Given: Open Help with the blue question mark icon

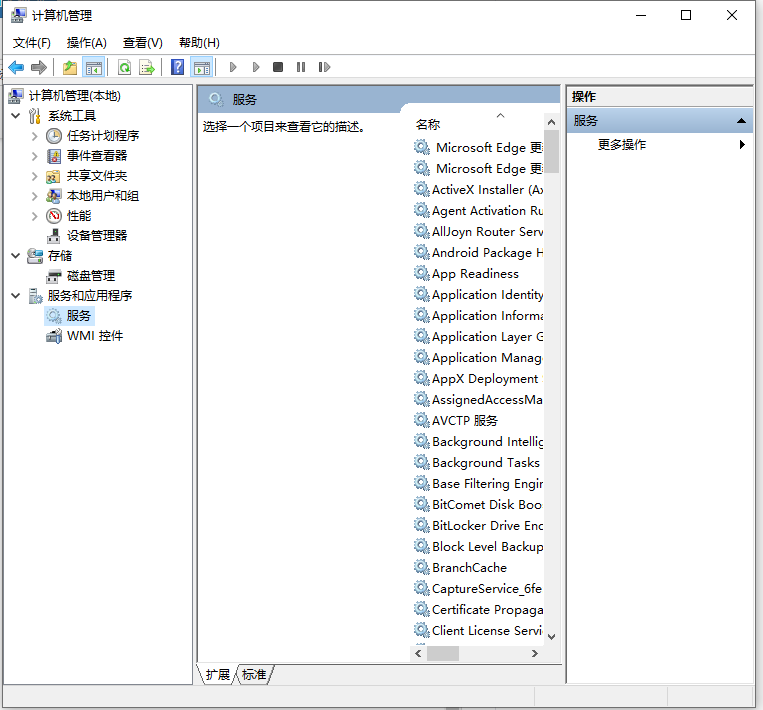Looking at the screenshot, I should (x=177, y=67).
